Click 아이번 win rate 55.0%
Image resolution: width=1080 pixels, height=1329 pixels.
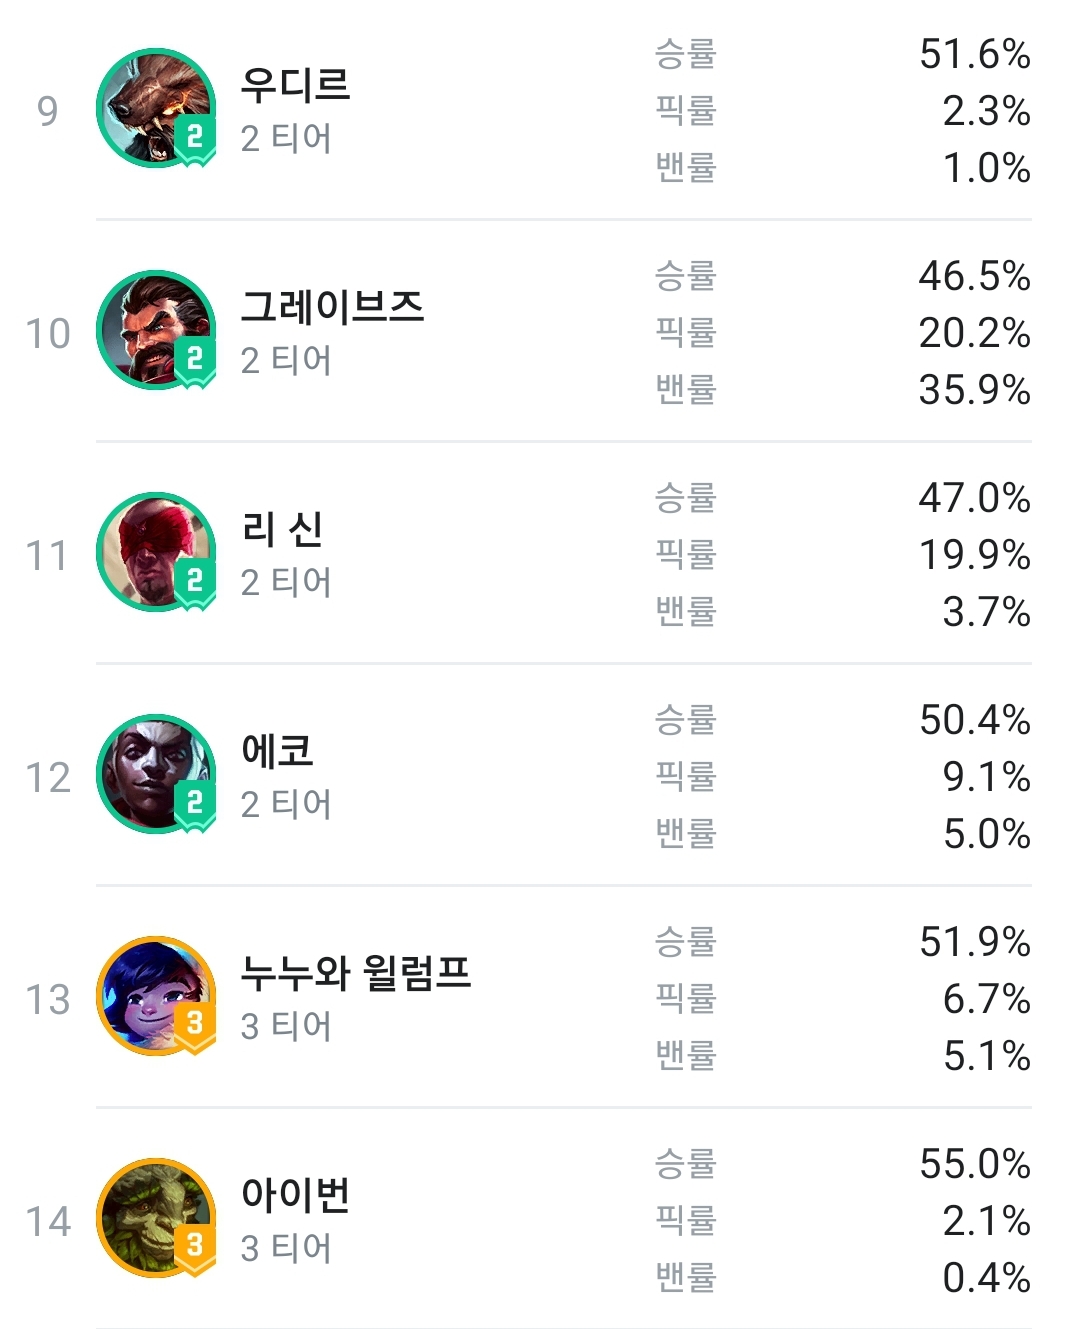click(975, 1164)
